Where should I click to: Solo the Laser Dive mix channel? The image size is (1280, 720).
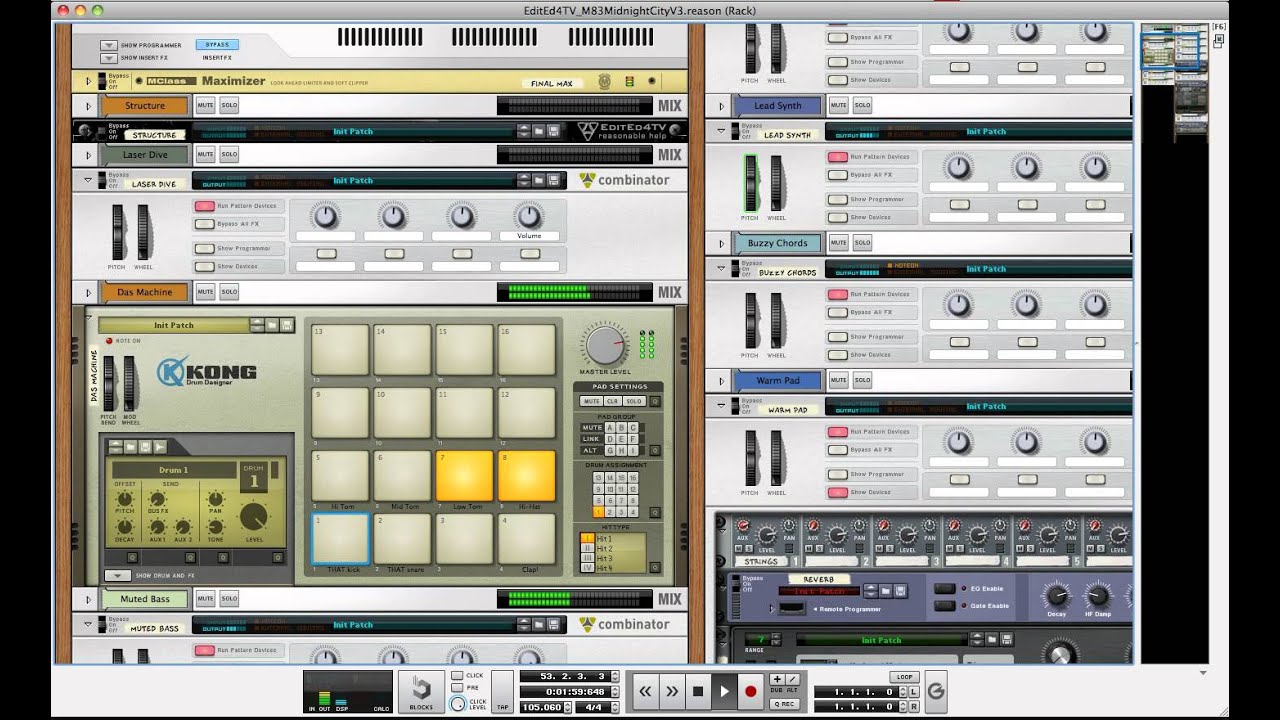pos(229,154)
